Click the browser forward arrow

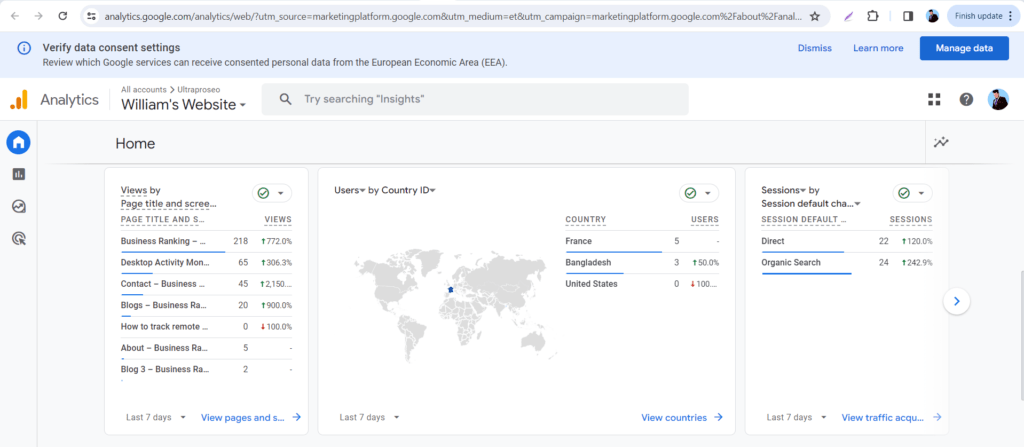[x=39, y=16]
